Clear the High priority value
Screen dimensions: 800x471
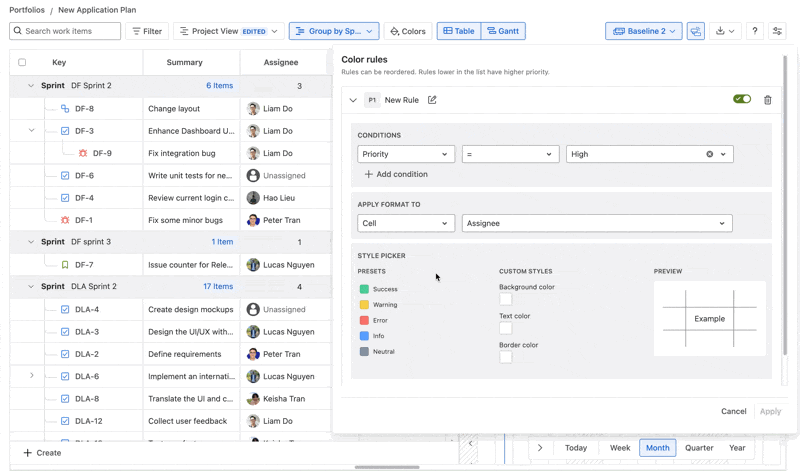[710, 154]
